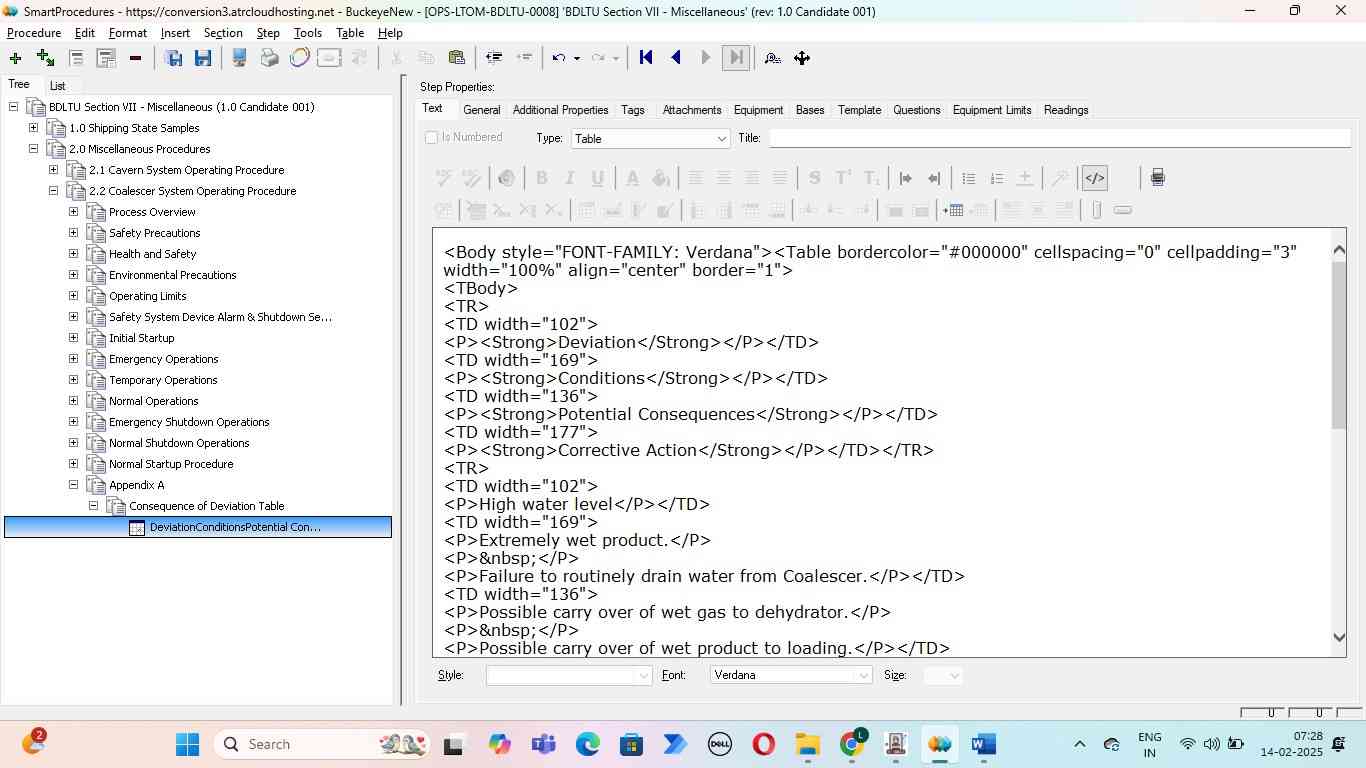This screenshot has height=768, width=1366.
Task: Select Emergency Operations tree item
Action: click(x=164, y=359)
